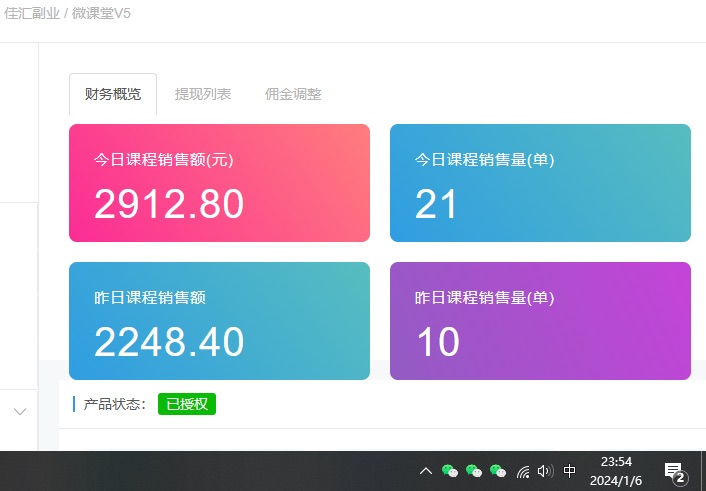Screen dimensions: 706x491
Task: Click the purple 昨日课程销售量(单) card
Action: point(540,321)
